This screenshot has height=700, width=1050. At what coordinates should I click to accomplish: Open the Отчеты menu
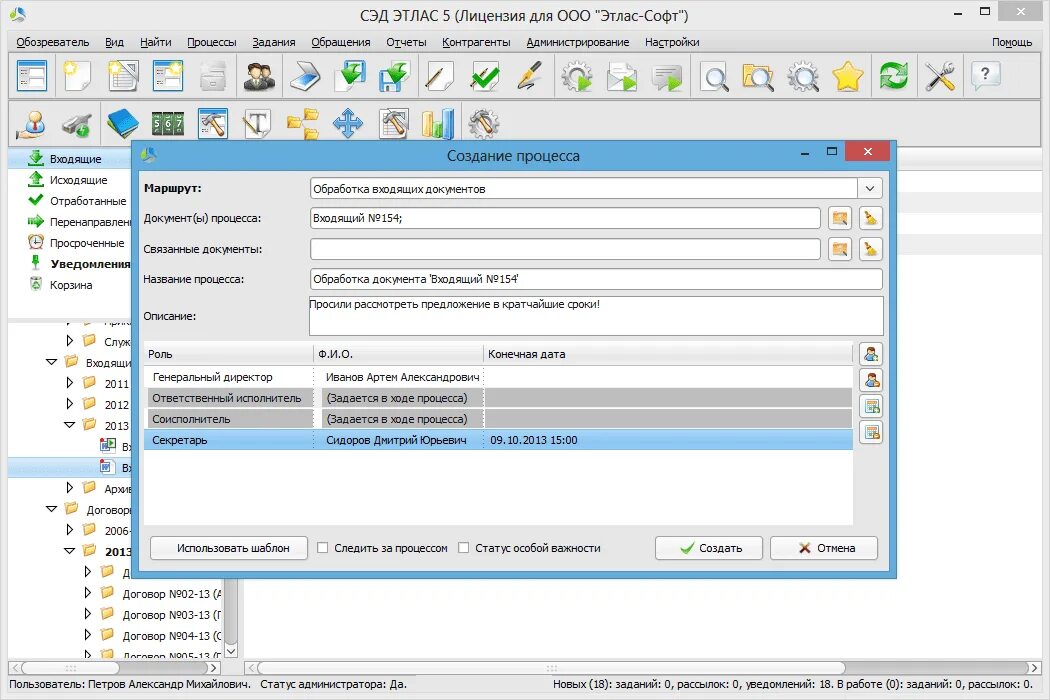click(406, 42)
